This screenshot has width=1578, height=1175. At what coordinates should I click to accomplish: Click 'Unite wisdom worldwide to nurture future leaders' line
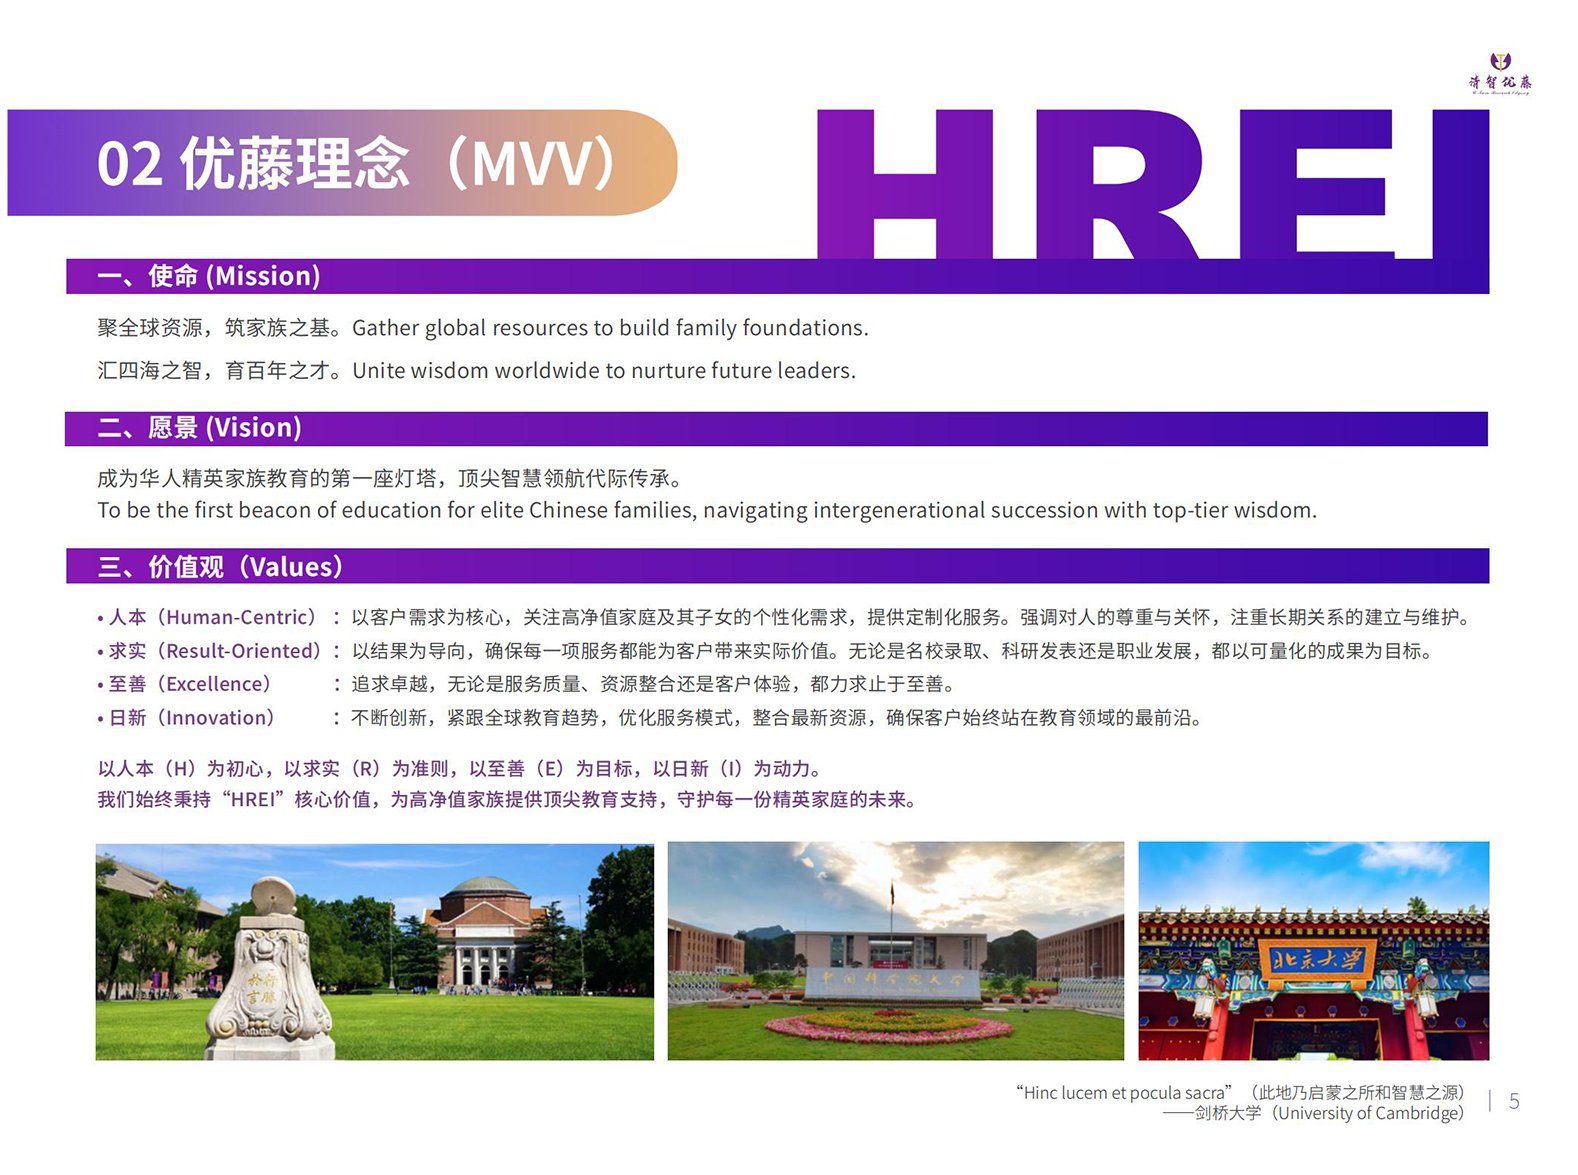tap(476, 371)
